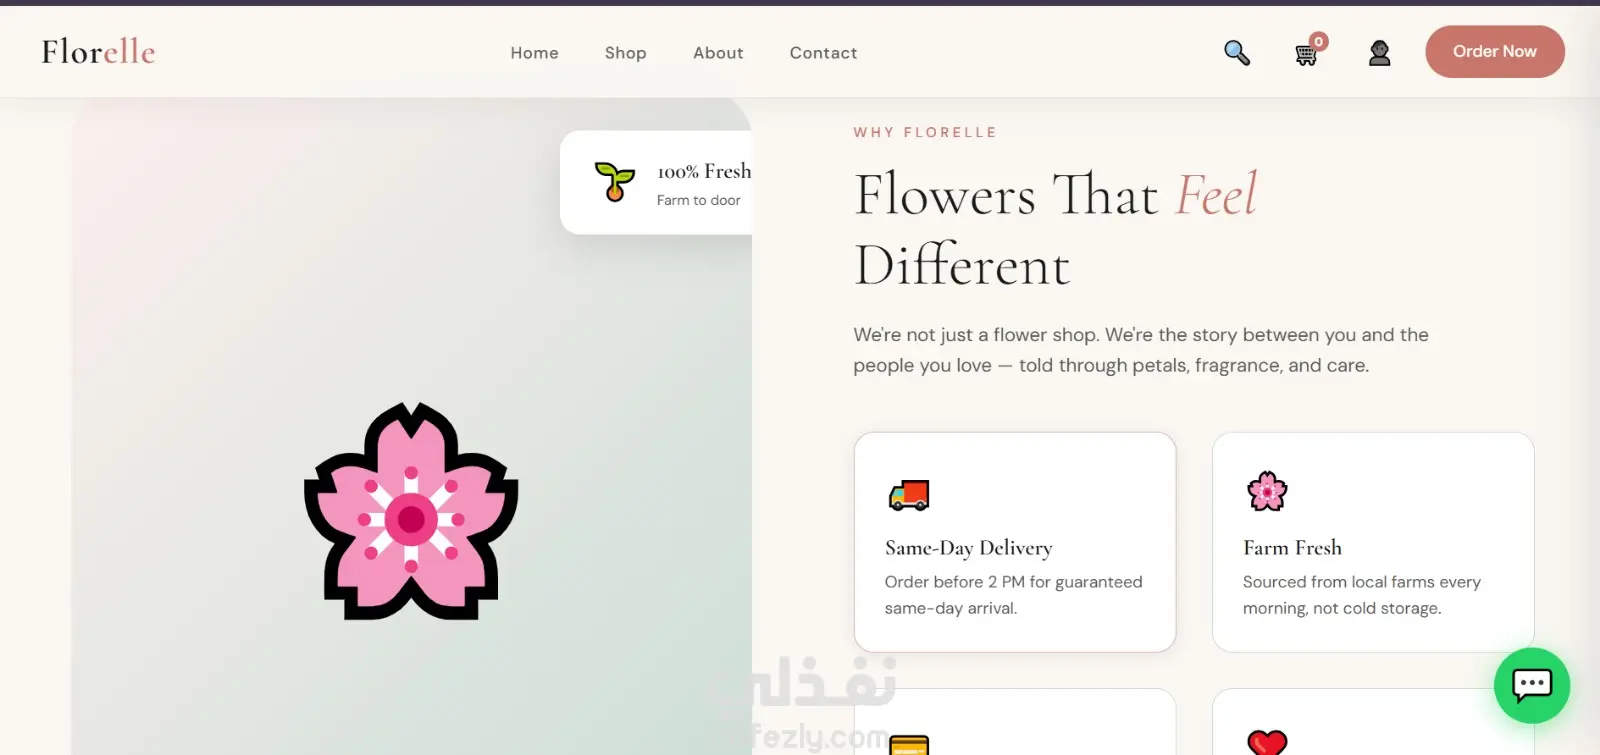The height and width of the screenshot is (755, 1600).
Task: Click the Order Now button
Action: click(x=1495, y=51)
